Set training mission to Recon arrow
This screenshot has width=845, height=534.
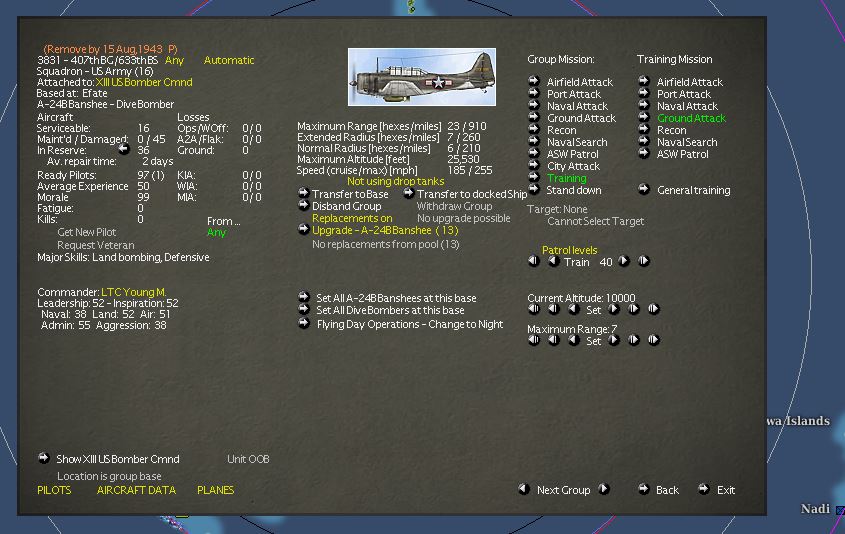coord(643,129)
